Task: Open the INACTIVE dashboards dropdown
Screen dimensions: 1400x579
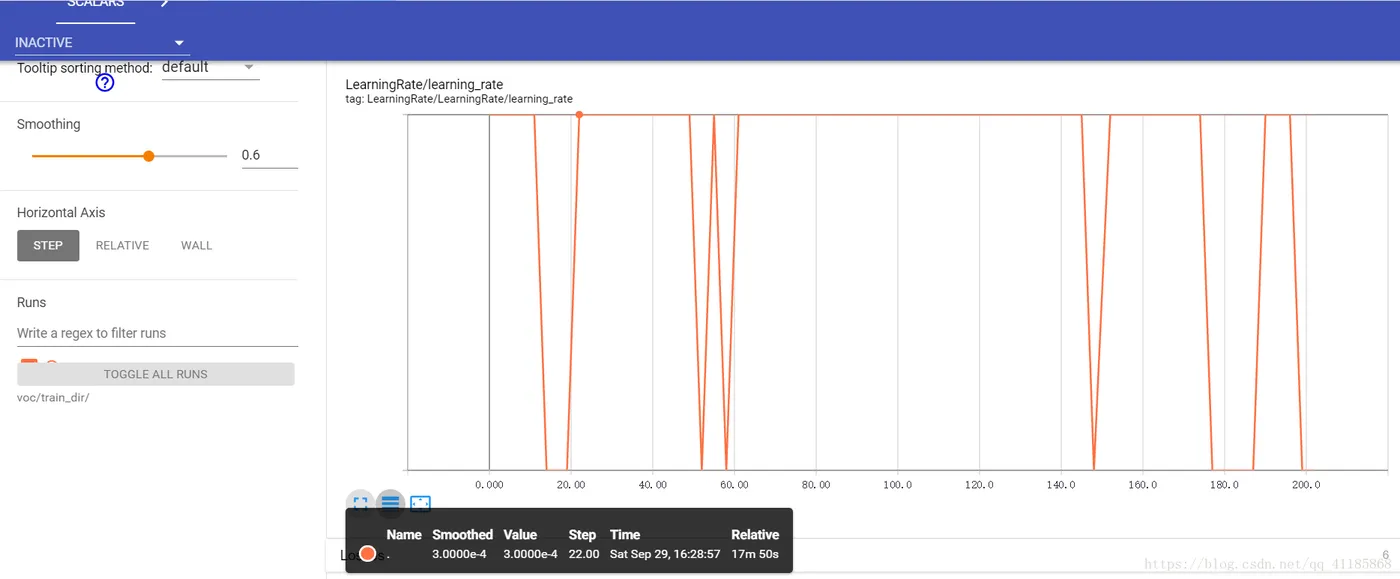Action: point(101,43)
